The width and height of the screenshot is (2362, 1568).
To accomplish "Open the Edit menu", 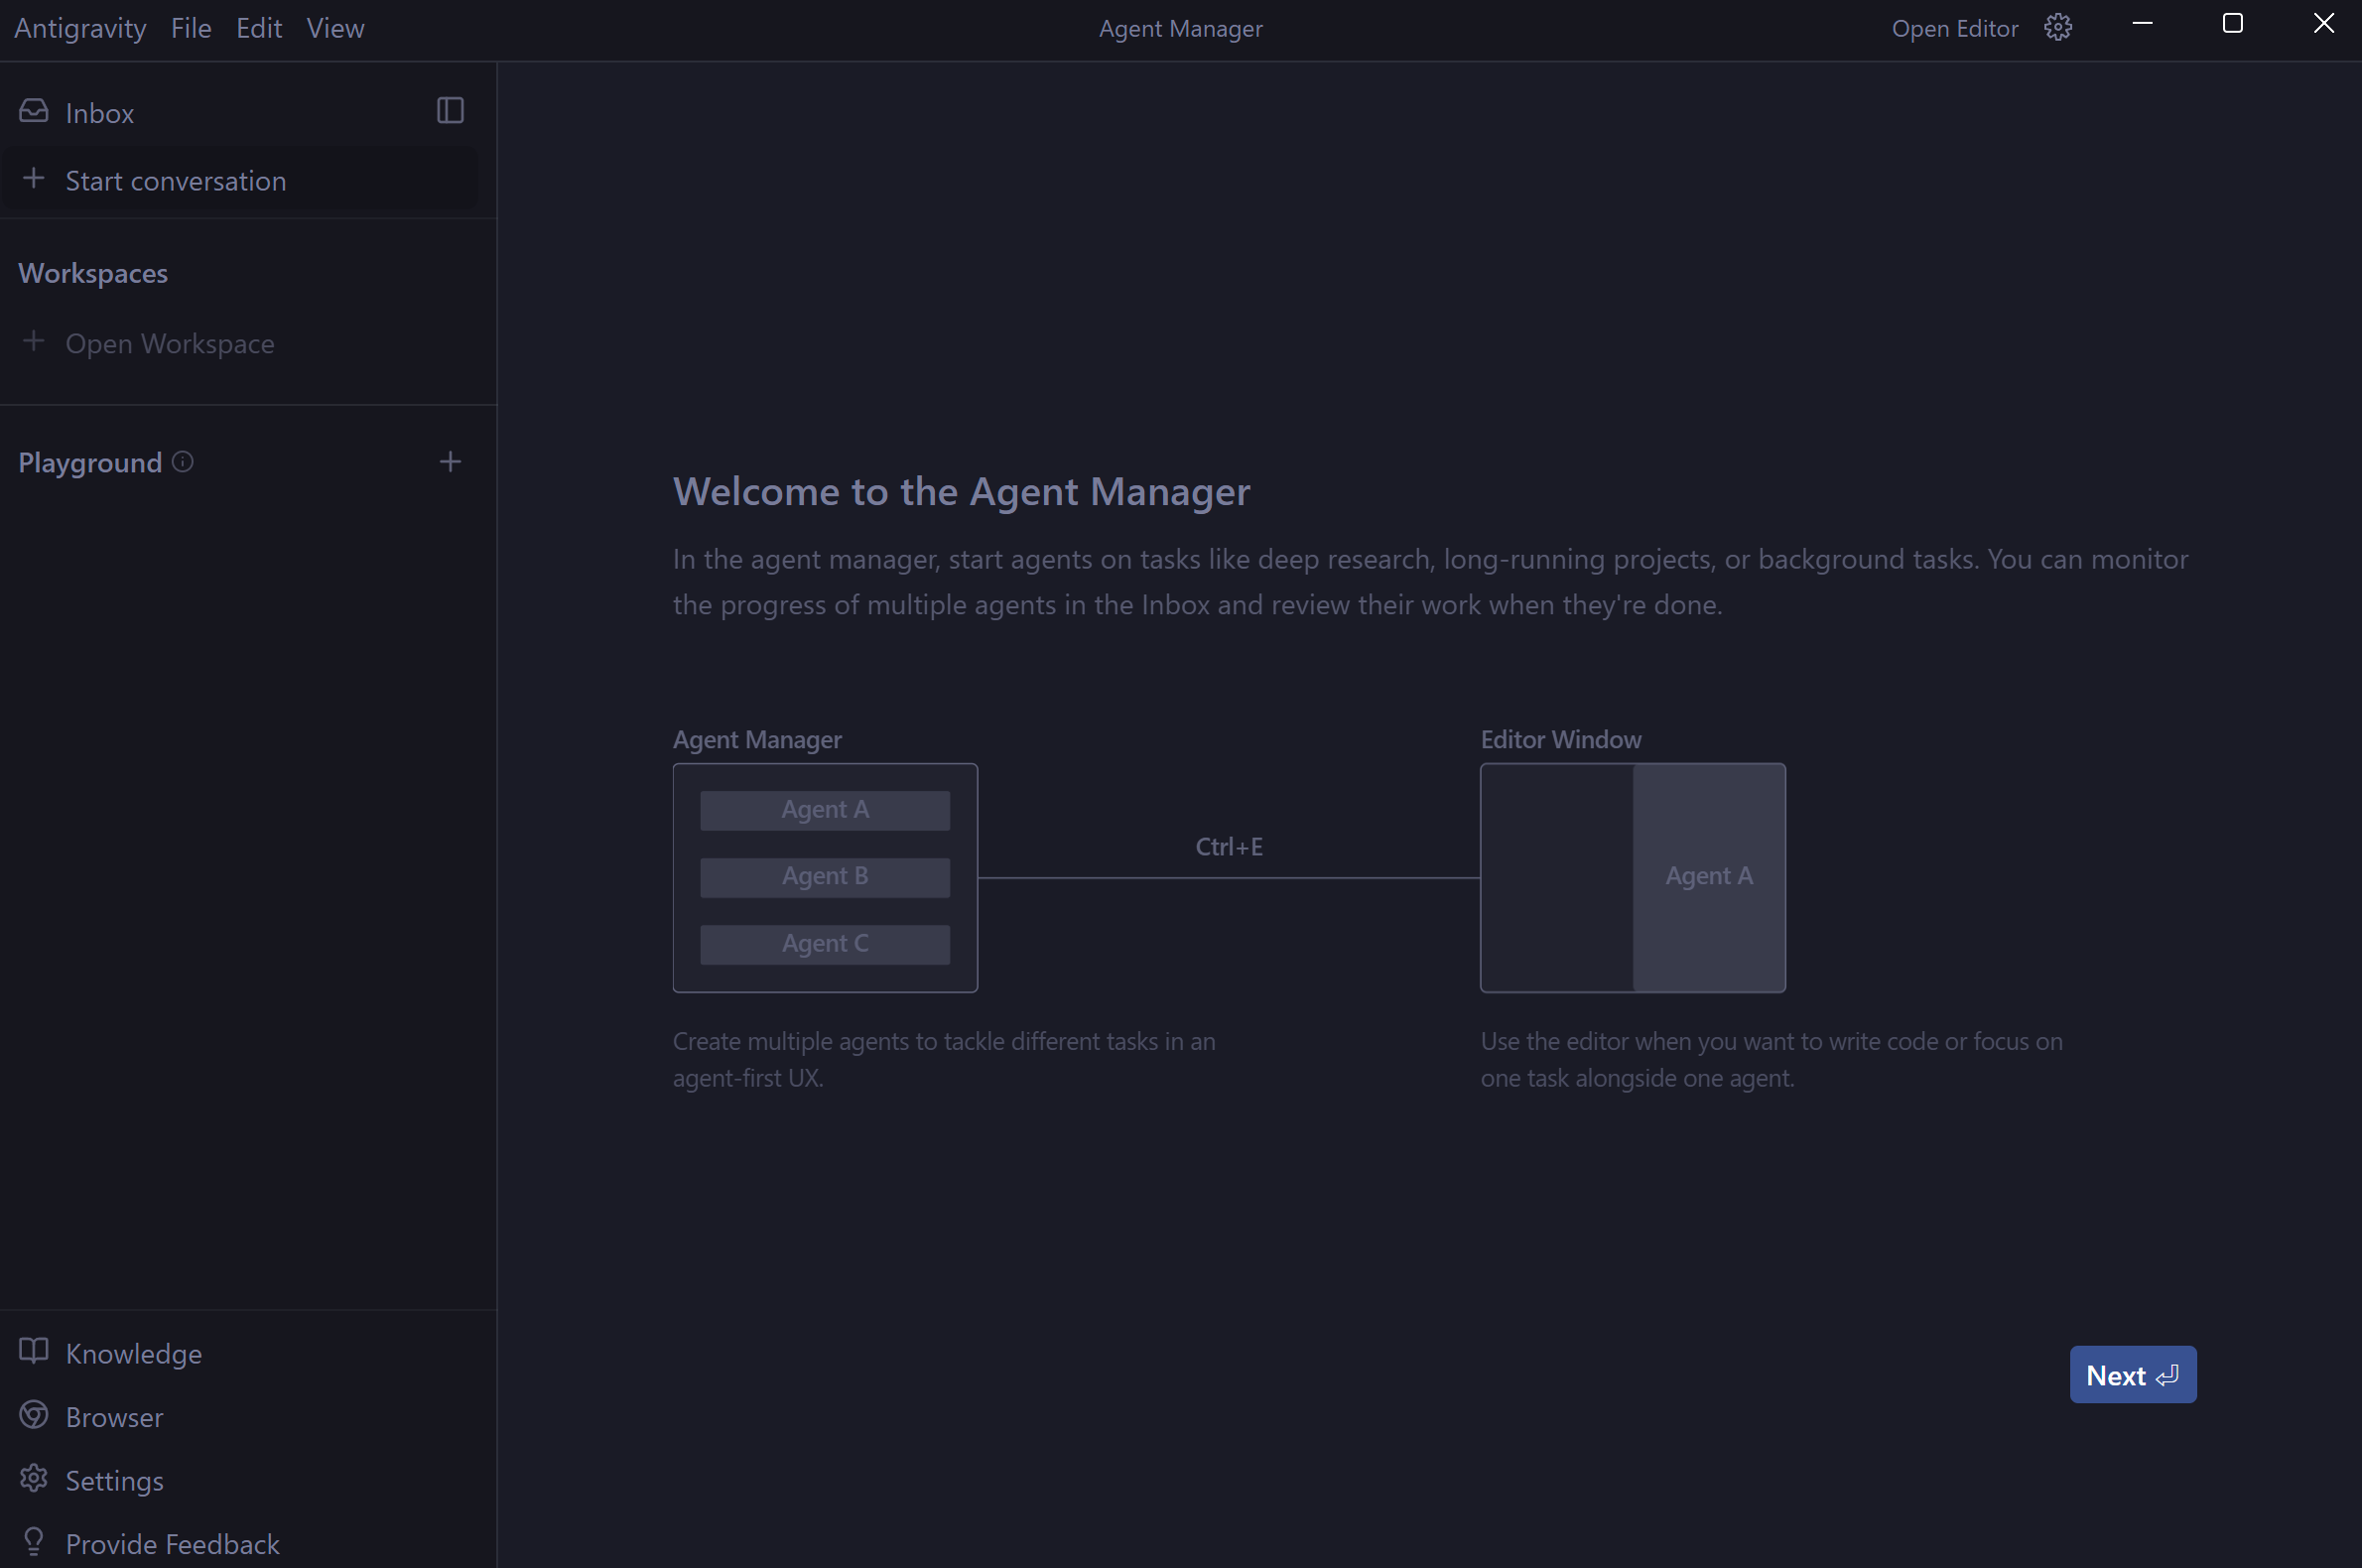I will tap(258, 28).
